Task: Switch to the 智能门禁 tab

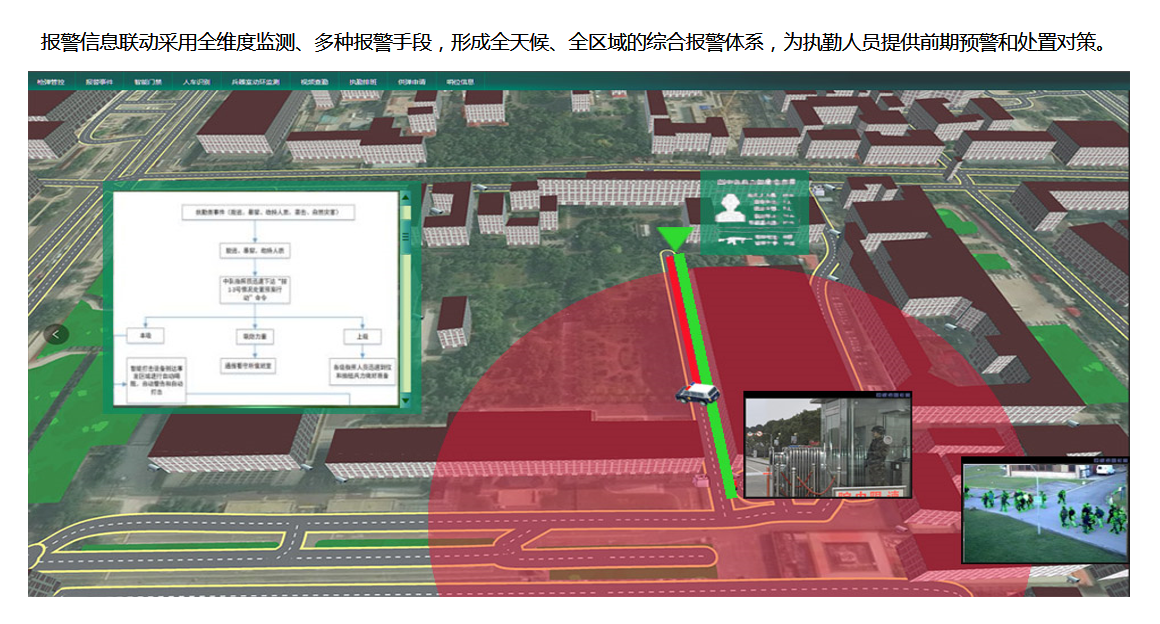Action: (148, 82)
